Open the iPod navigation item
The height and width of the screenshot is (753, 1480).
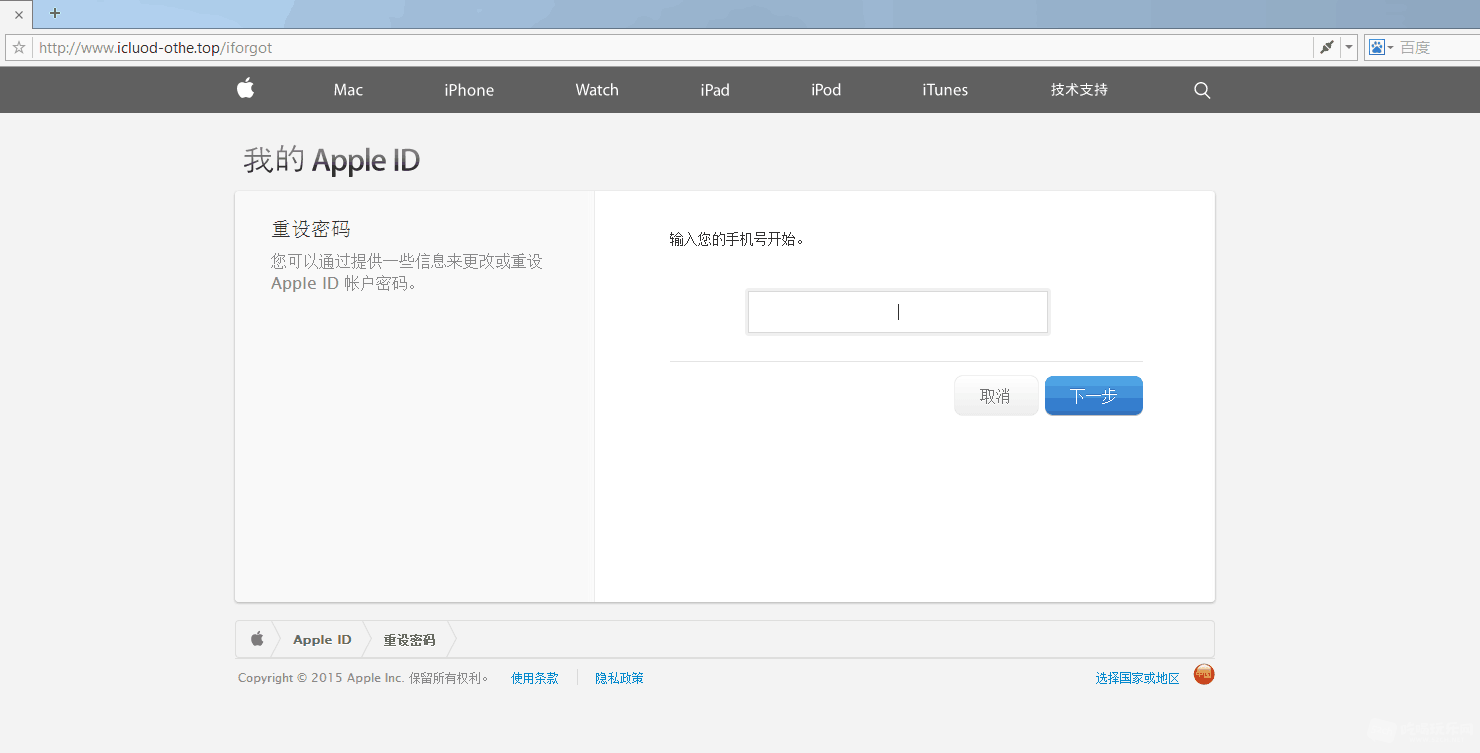click(x=826, y=90)
